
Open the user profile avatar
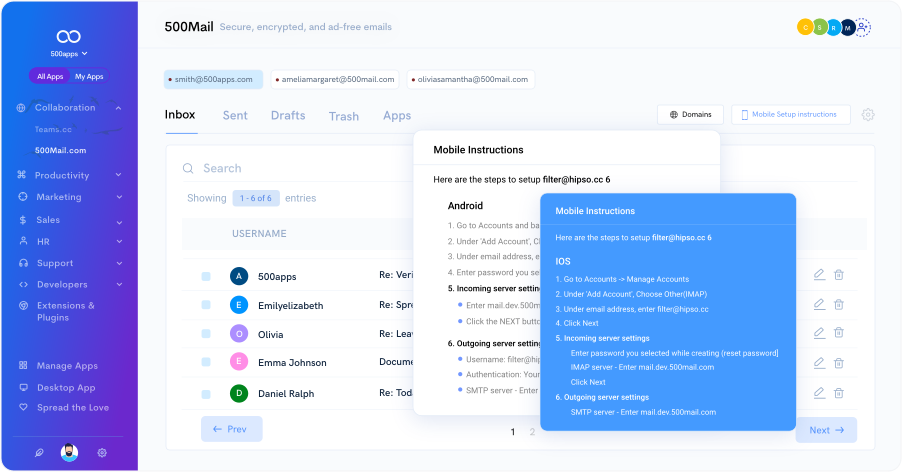click(70, 452)
